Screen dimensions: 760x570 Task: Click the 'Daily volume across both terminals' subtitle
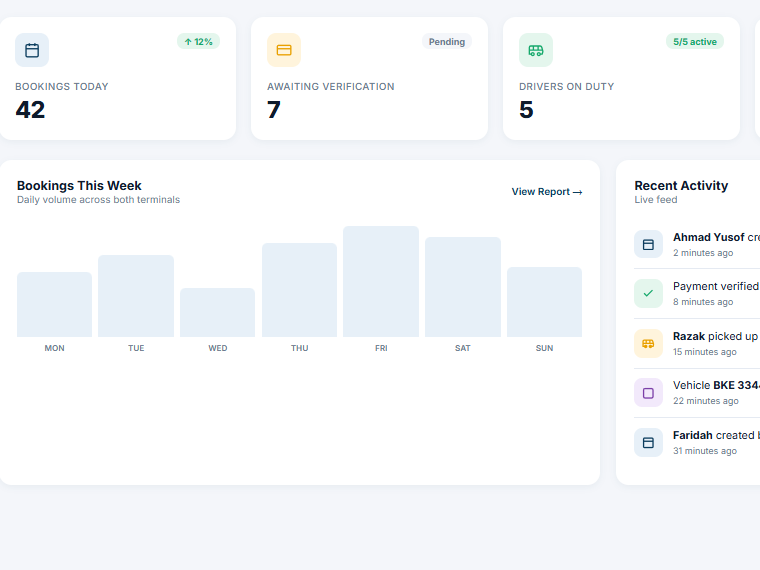(98, 200)
